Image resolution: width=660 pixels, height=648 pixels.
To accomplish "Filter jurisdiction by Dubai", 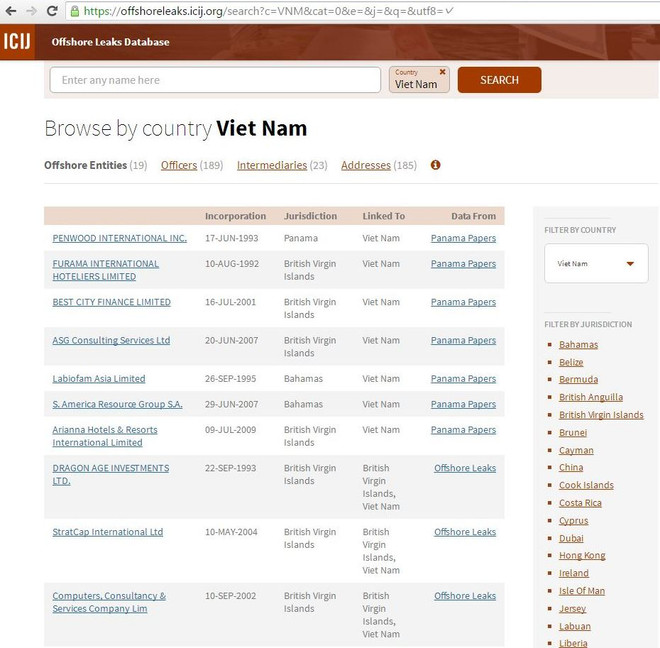I will pyautogui.click(x=571, y=539).
